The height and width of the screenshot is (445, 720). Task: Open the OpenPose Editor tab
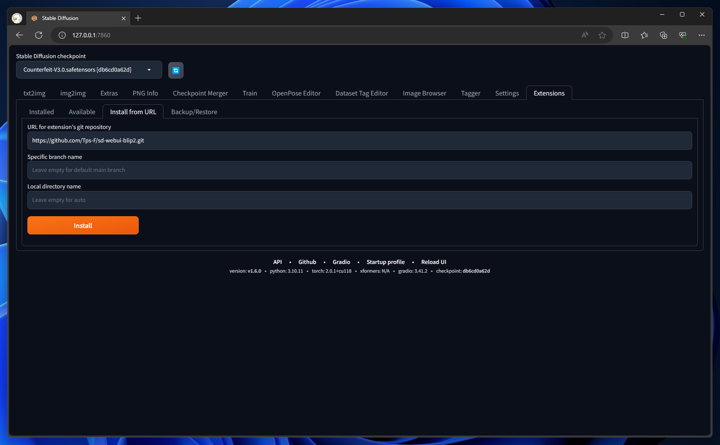pos(296,93)
